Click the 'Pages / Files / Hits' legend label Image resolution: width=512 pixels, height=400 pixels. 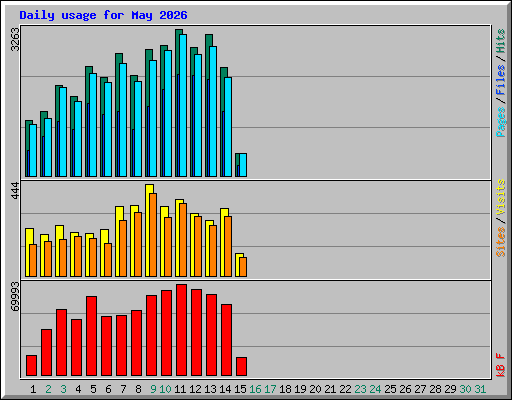click(501, 83)
